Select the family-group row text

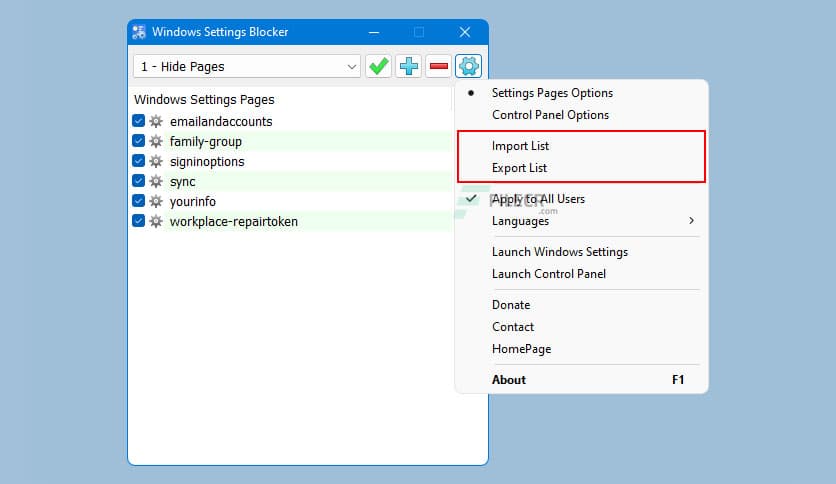[x=206, y=142]
